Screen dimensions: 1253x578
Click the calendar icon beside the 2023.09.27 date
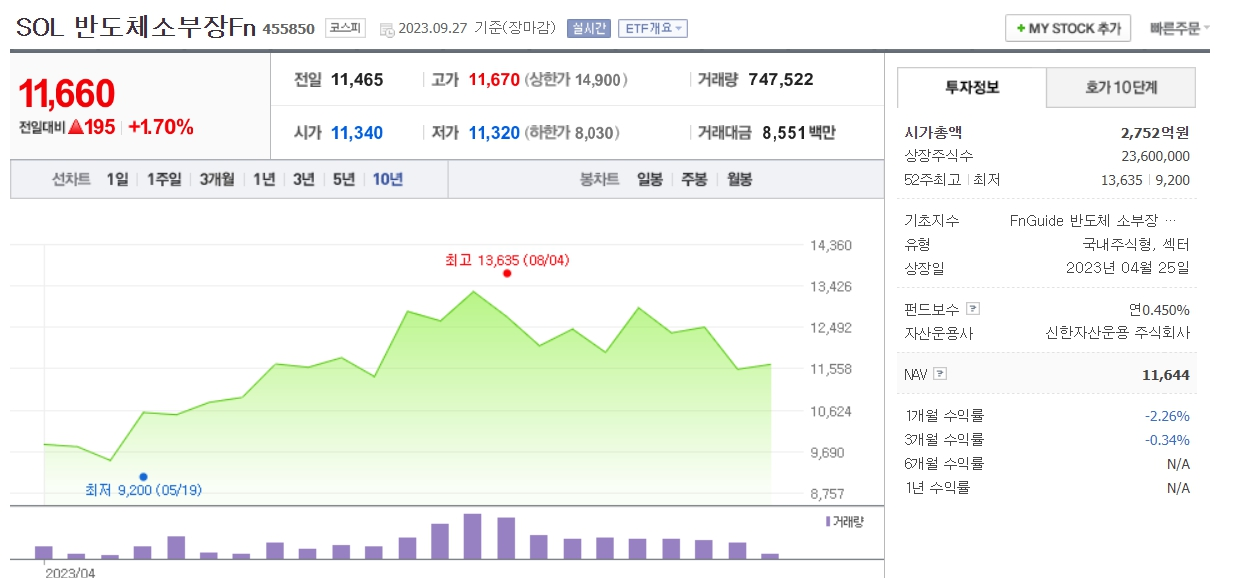(x=387, y=29)
